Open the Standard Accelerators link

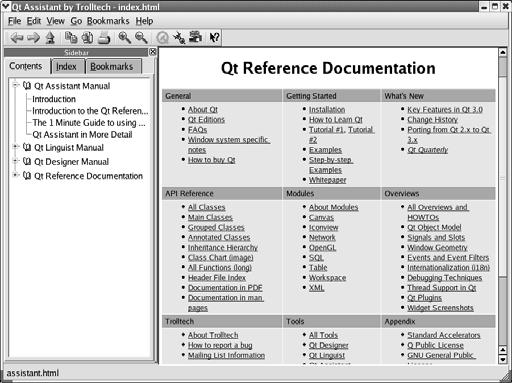click(444, 335)
